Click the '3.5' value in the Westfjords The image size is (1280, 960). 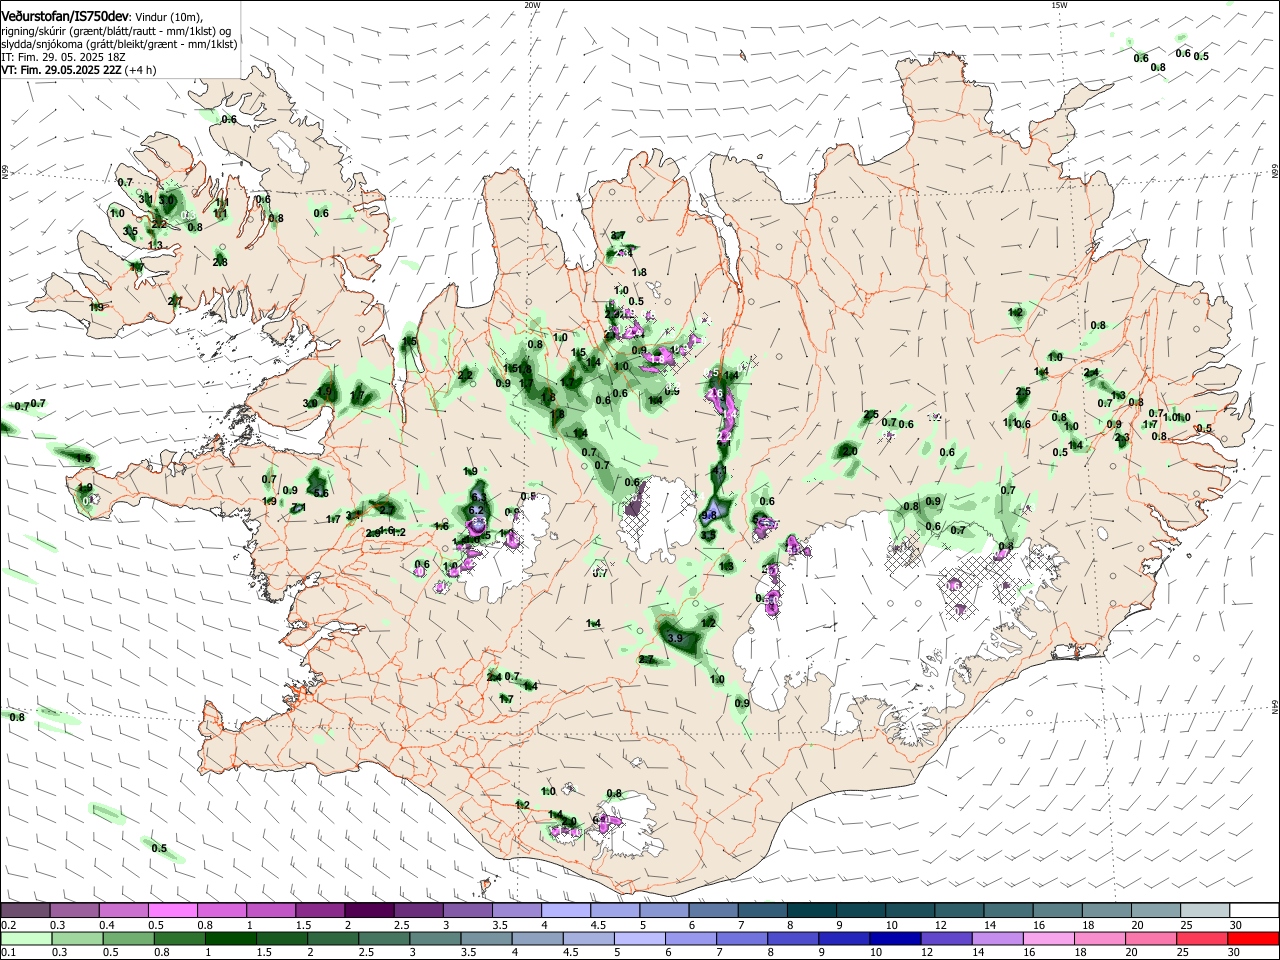(x=130, y=231)
